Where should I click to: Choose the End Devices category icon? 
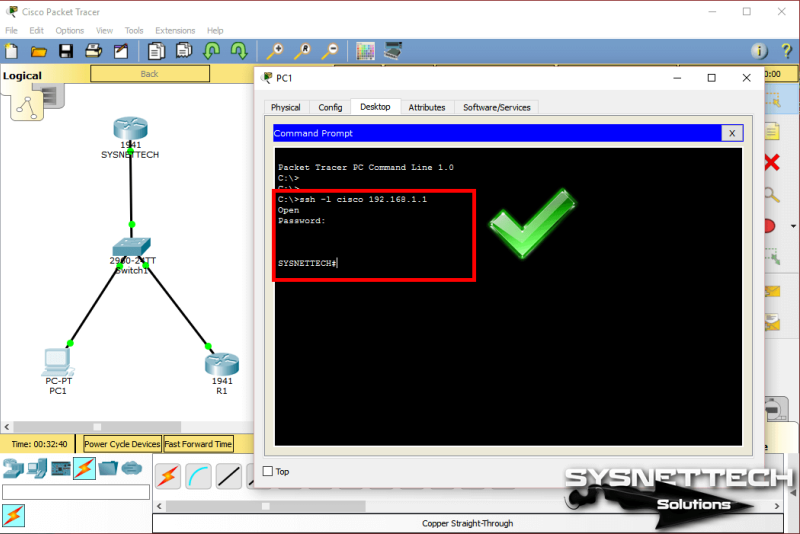click(x=37, y=468)
